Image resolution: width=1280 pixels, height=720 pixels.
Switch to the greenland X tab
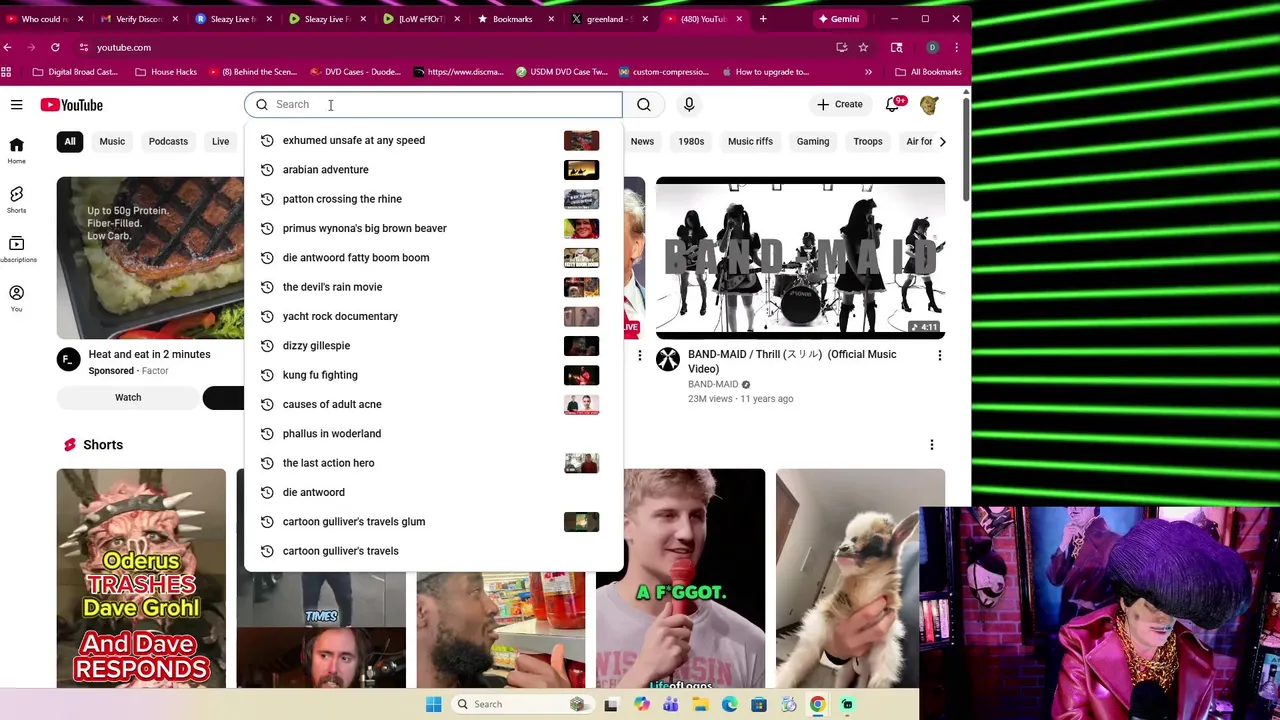(608, 19)
